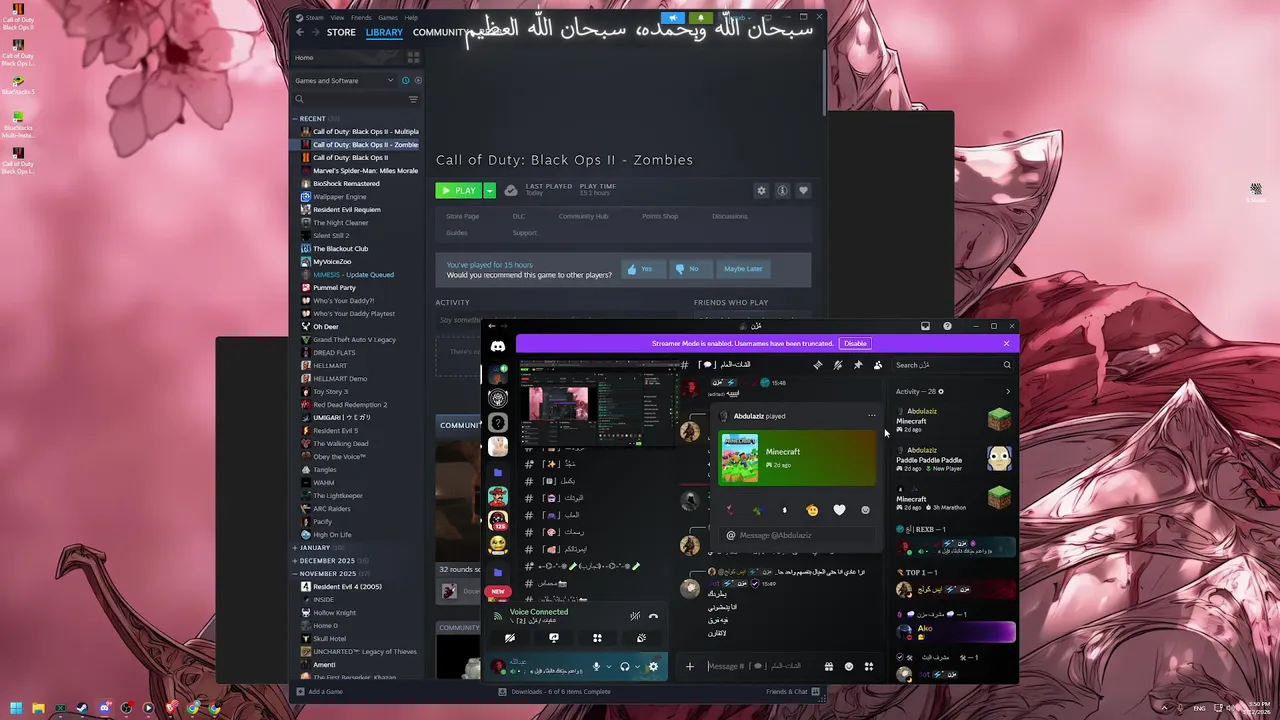Click Message @Abdulaziz reply field
Viewport: 1280px width, 720px height.
[x=795, y=535]
